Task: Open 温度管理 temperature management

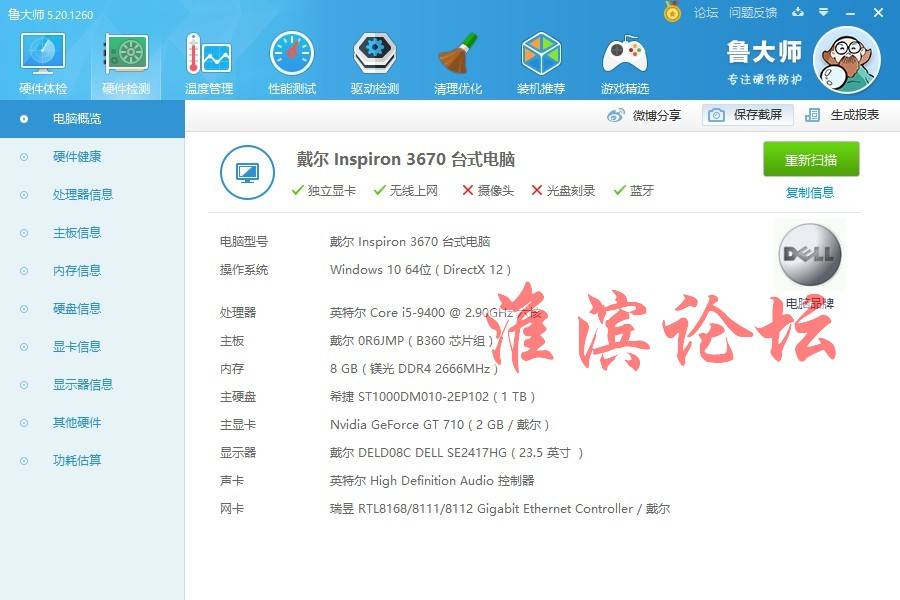Action: tap(209, 63)
